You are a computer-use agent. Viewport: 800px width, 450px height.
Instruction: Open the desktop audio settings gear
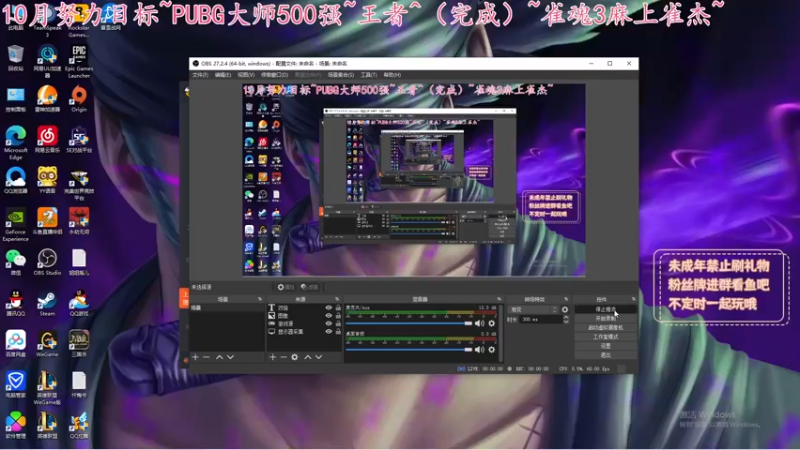pyautogui.click(x=491, y=349)
